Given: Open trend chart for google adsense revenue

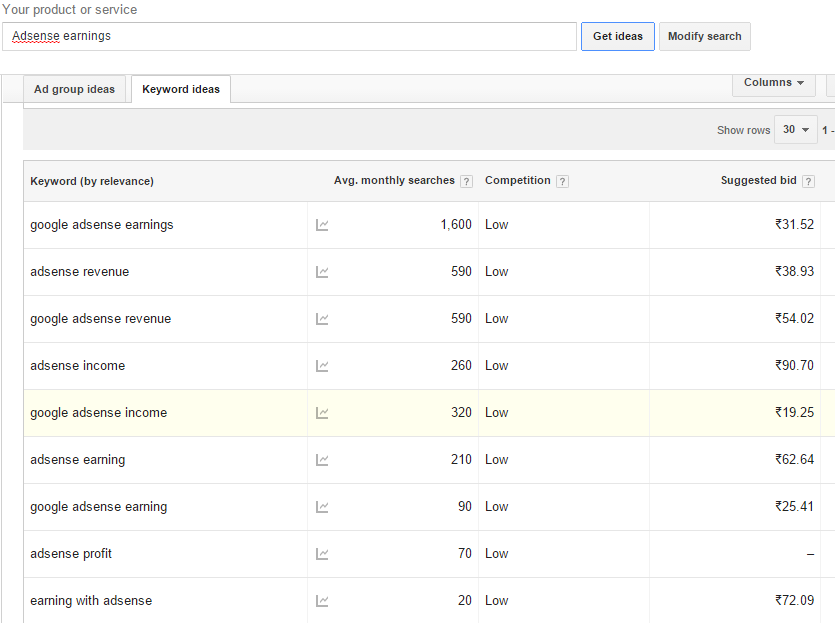Looking at the screenshot, I should (322, 318).
